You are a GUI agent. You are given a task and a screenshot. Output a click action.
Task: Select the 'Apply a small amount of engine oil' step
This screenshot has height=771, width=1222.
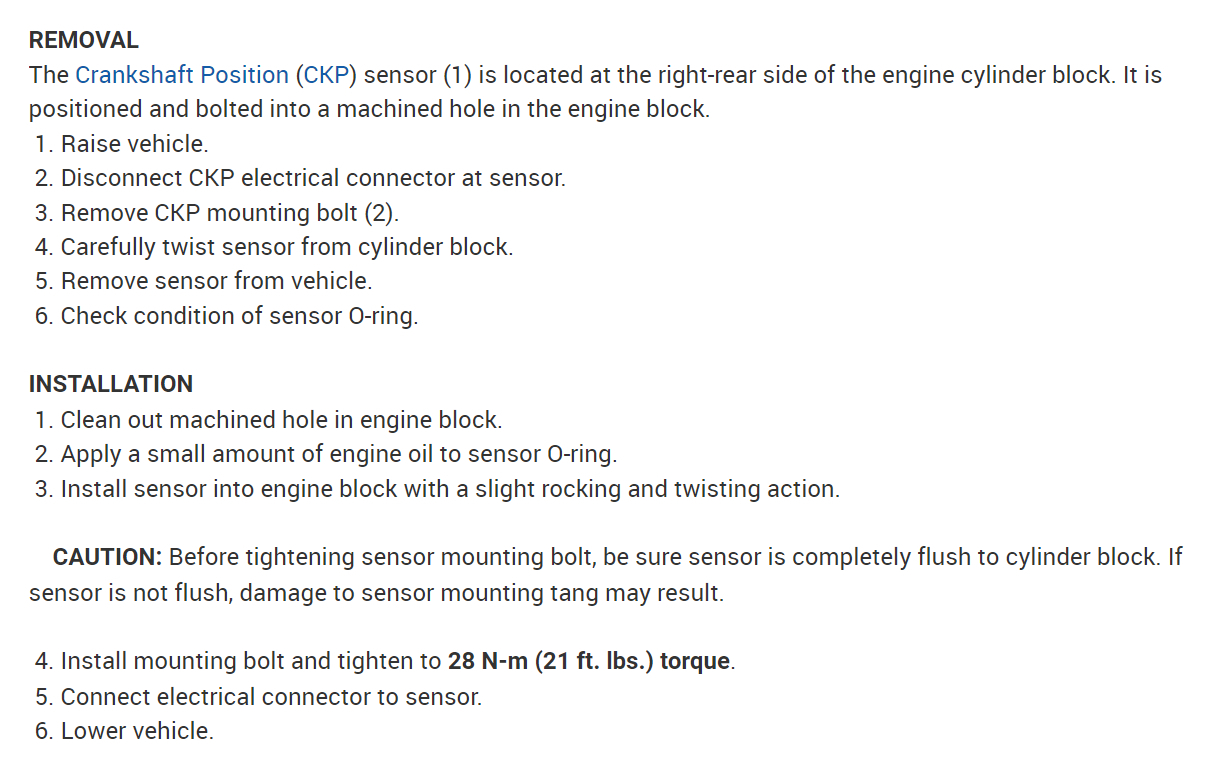point(338,454)
